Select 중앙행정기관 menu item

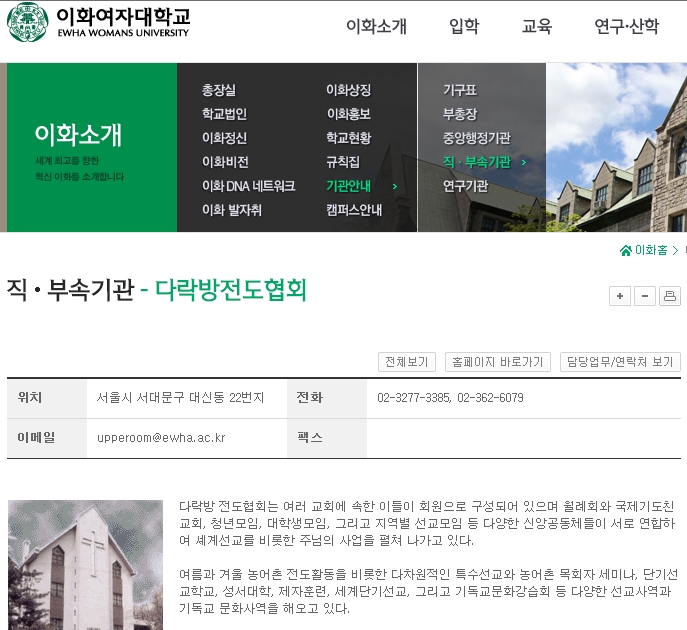(477, 138)
